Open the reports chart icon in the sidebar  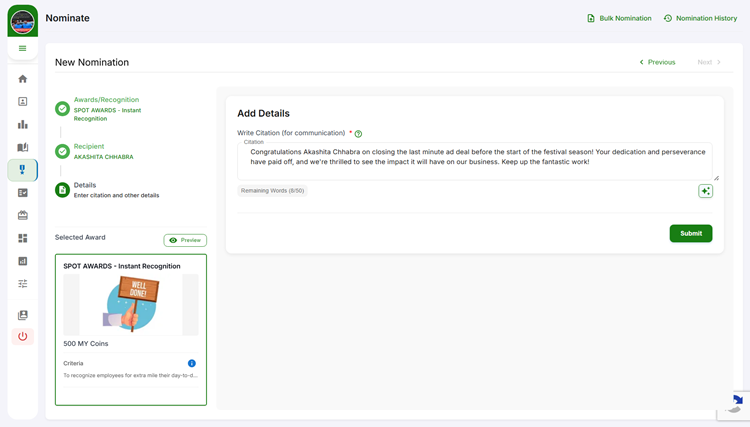[x=22, y=261]
